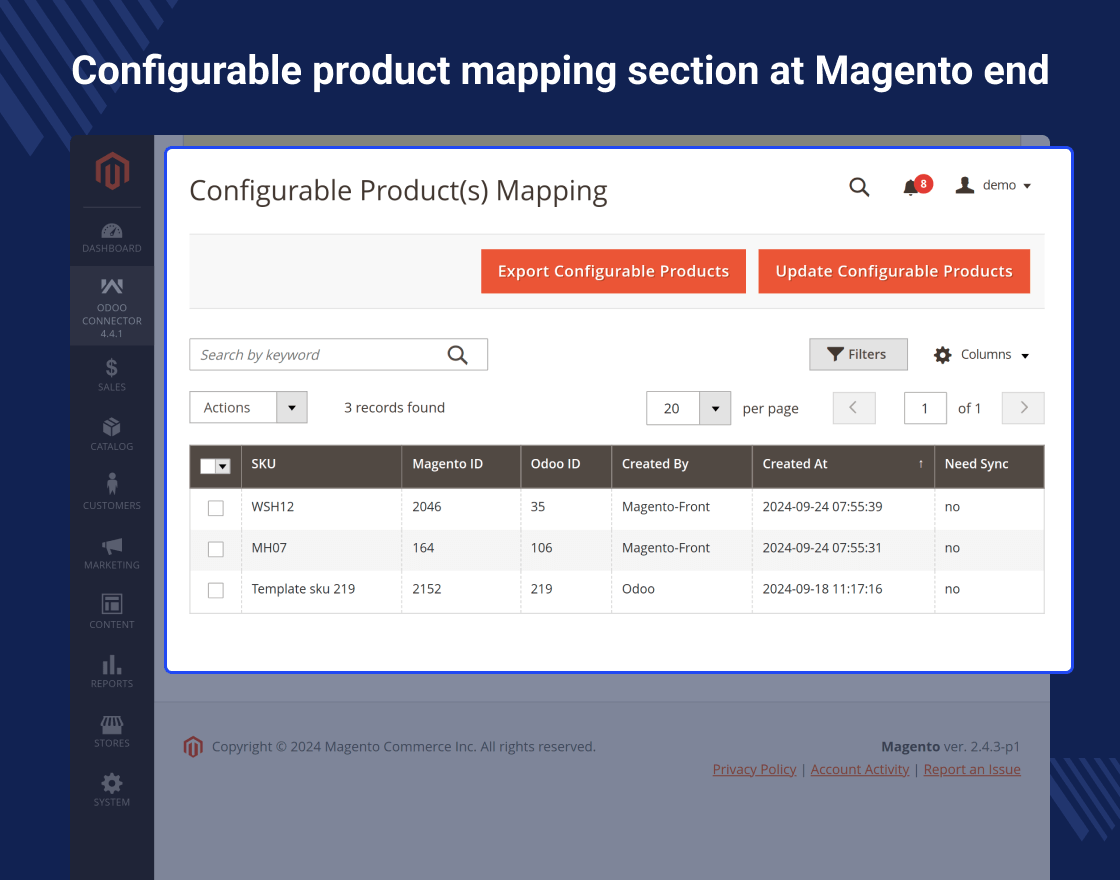The image size is (1120, 880).
Task: Sort by Magento ID column header
Action: (x=461, y=466)
